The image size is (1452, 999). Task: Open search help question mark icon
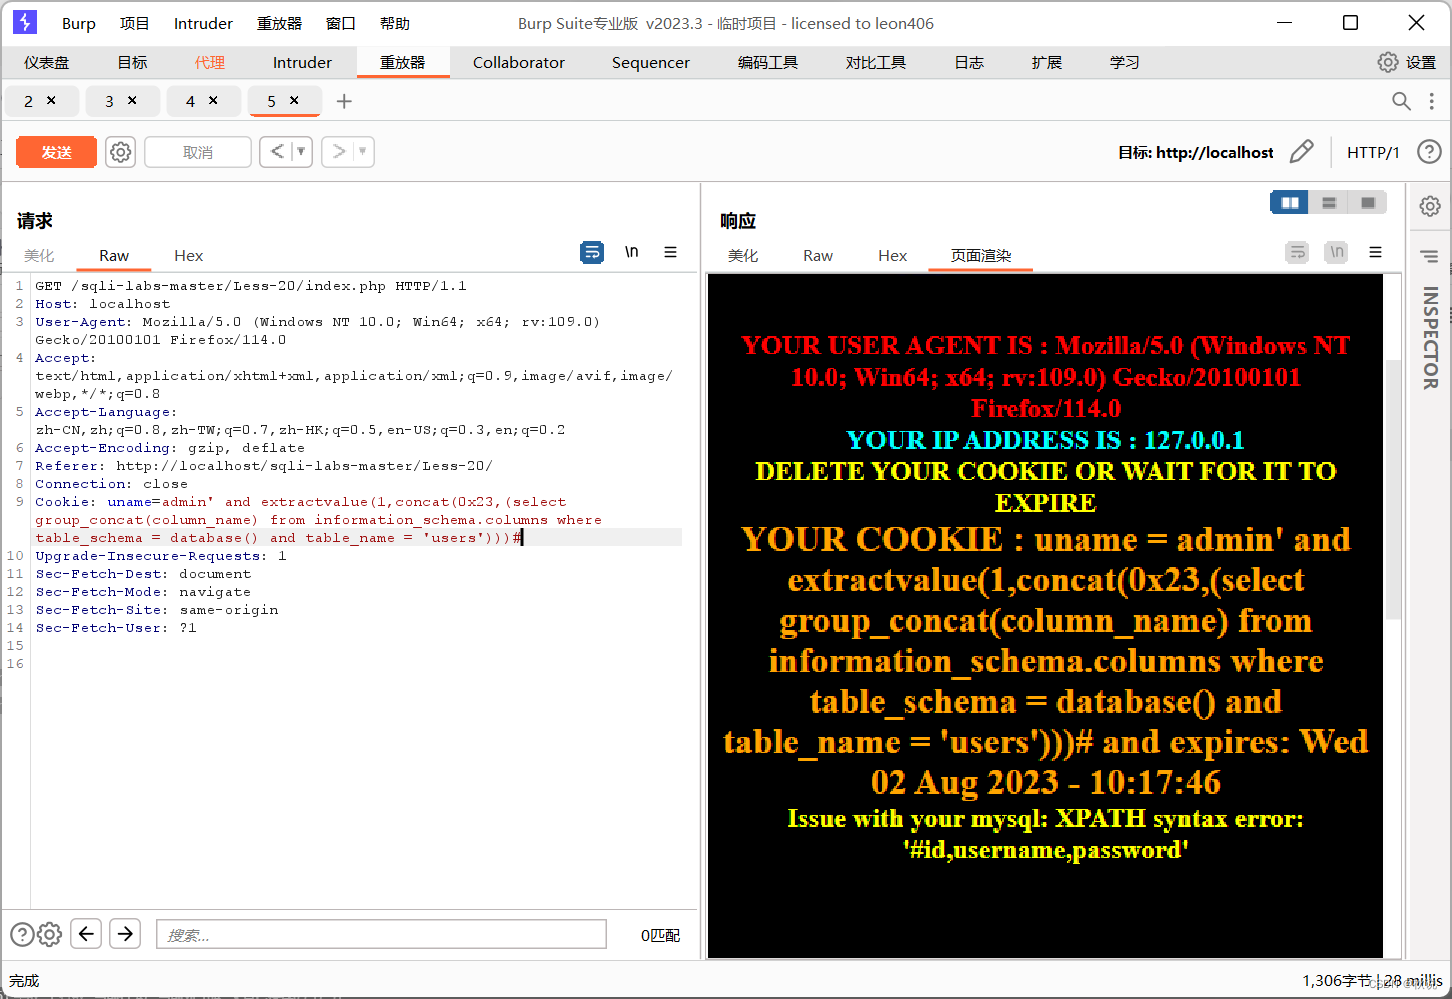(x=22, y=934)
